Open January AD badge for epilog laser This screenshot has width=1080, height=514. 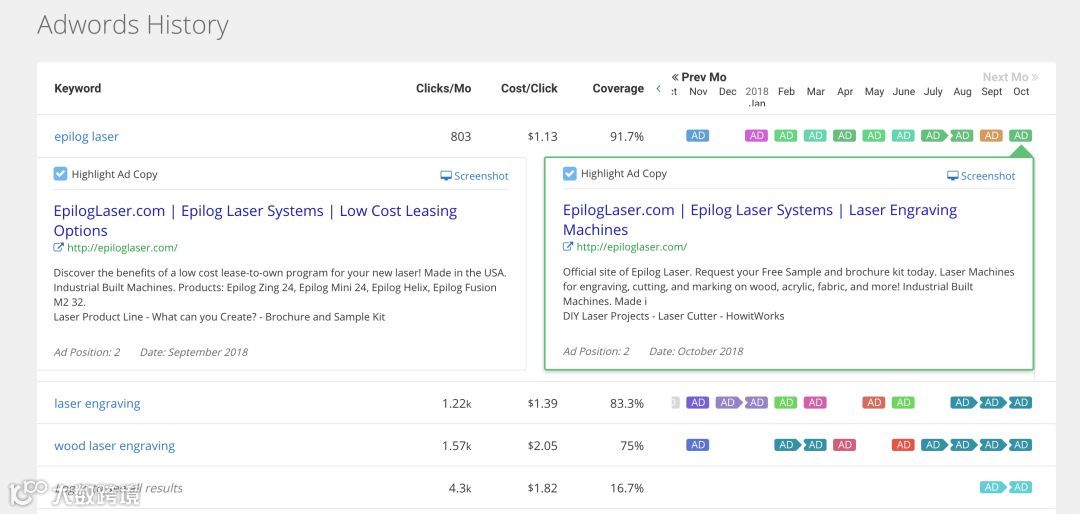point(756,136)
